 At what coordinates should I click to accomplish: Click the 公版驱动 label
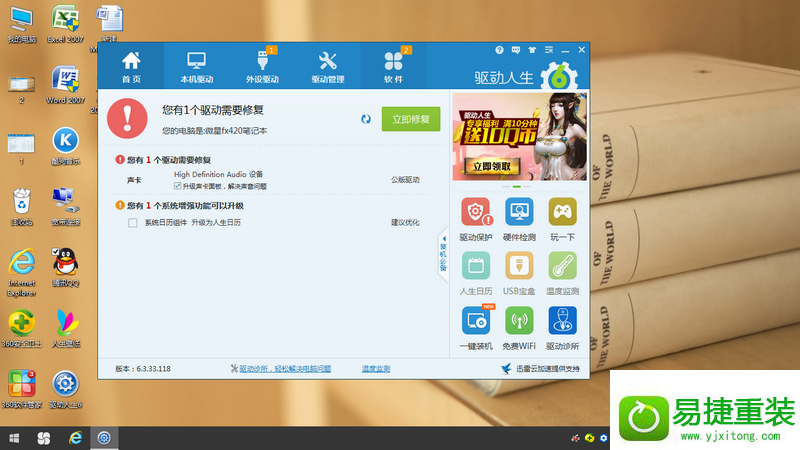click(405, 180)
